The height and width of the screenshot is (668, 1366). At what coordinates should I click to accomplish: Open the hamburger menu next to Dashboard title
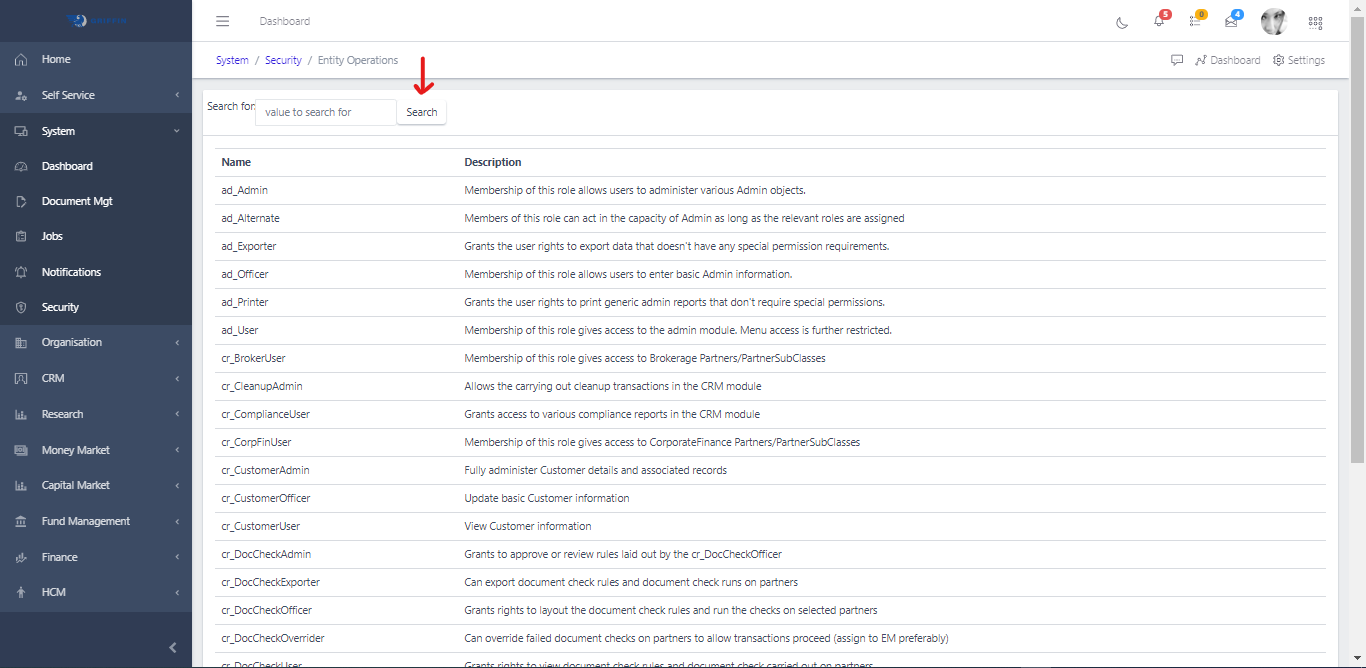222,20
